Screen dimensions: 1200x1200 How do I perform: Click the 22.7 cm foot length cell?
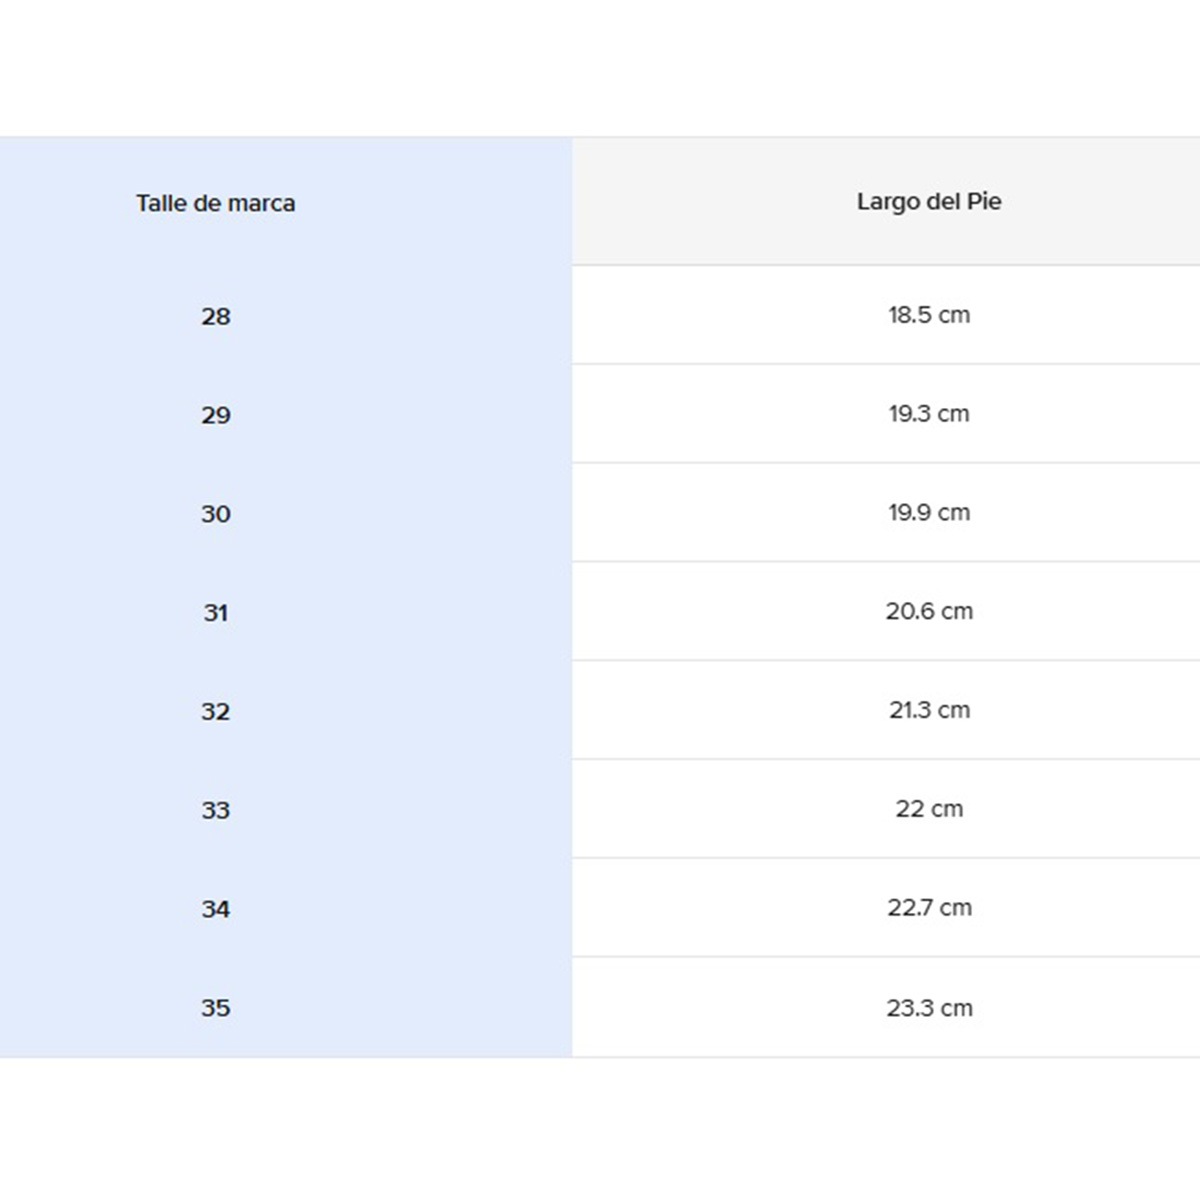coord(929,908)
